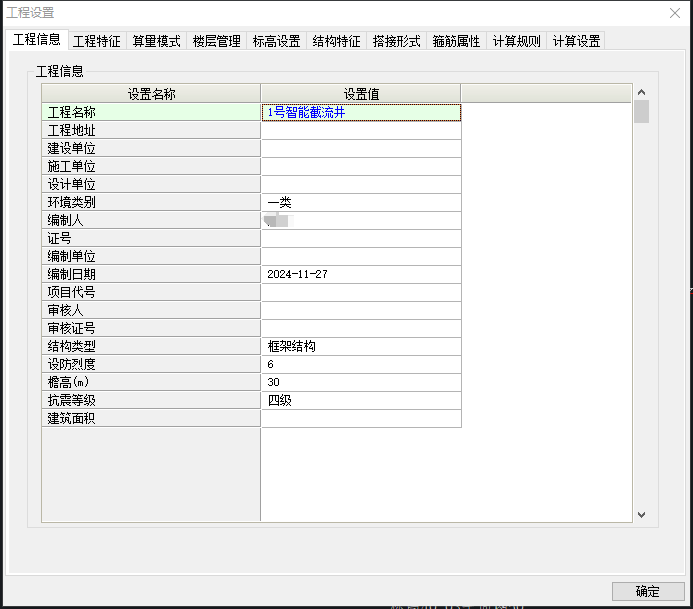
Task: Click the 工程地址 value cell
Action: (361, 130)
